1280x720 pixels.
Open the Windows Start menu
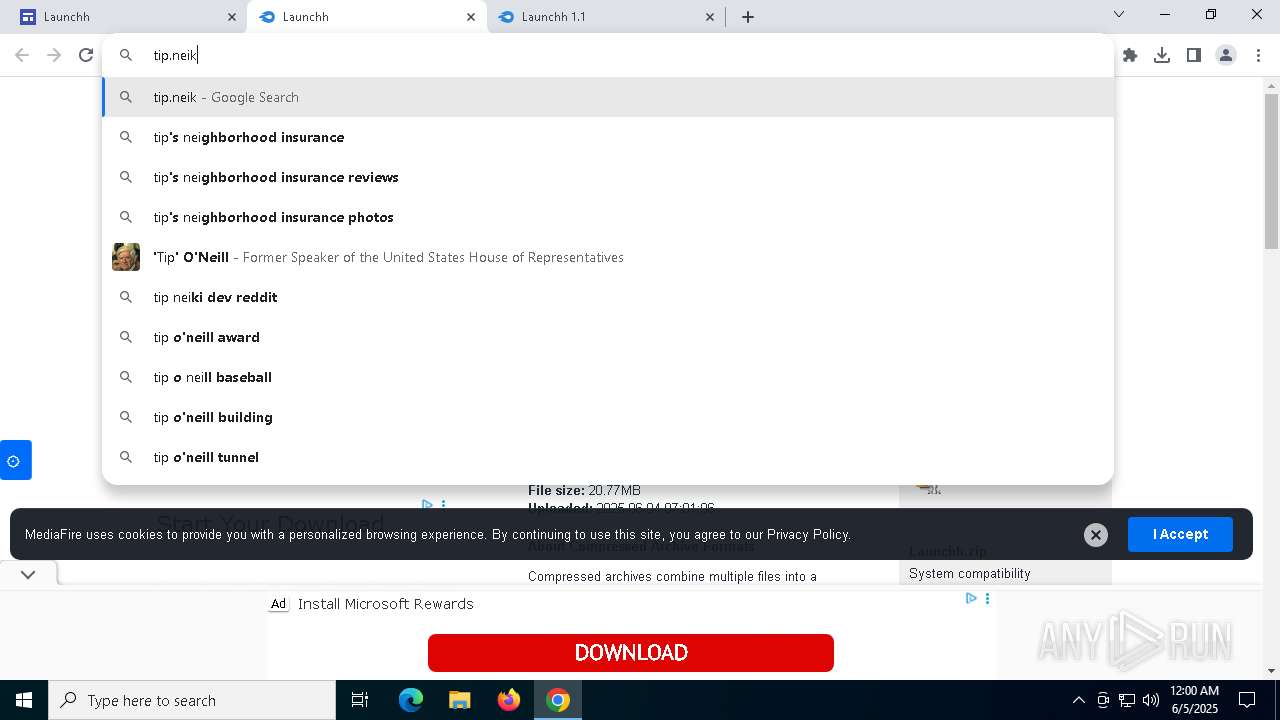(x=24, y=700)
